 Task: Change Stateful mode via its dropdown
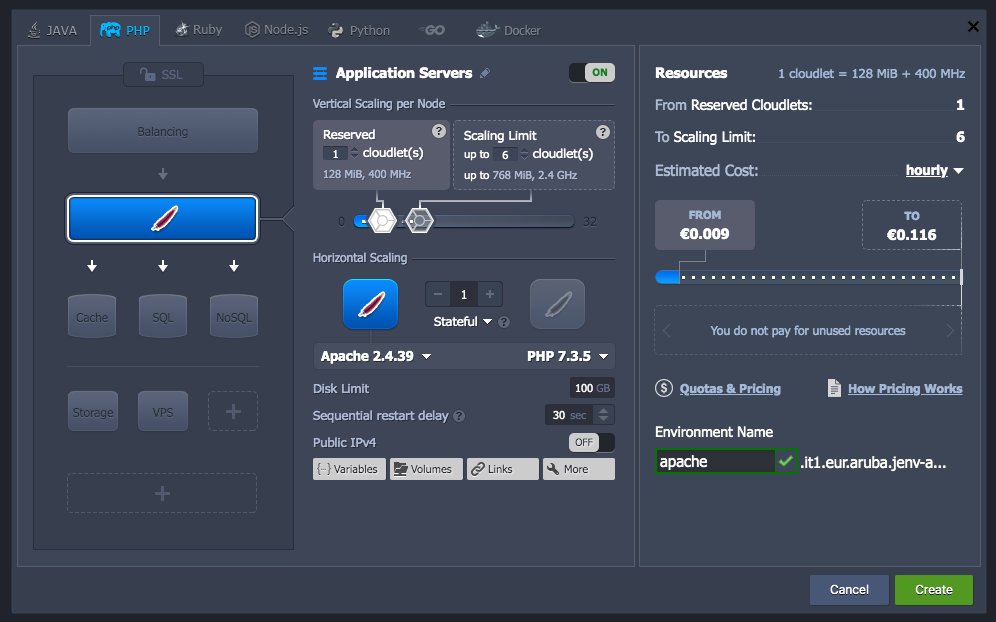point(460,320)
